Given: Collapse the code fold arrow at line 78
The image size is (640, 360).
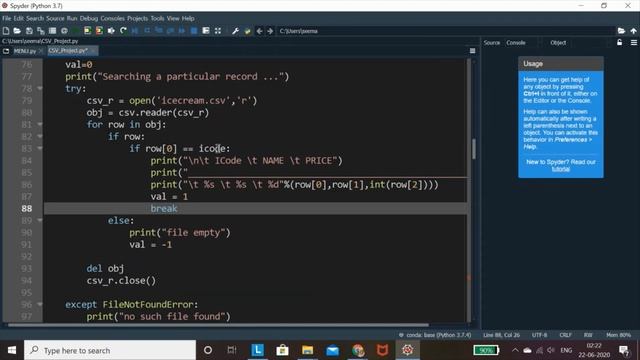Looking at the screenshot, I should pos(40,88).
